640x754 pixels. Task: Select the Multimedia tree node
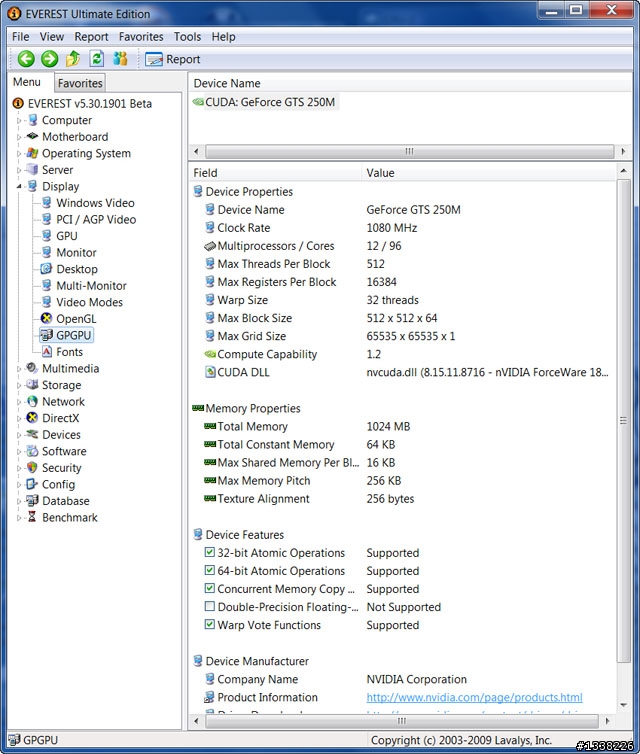coord(70,368)
